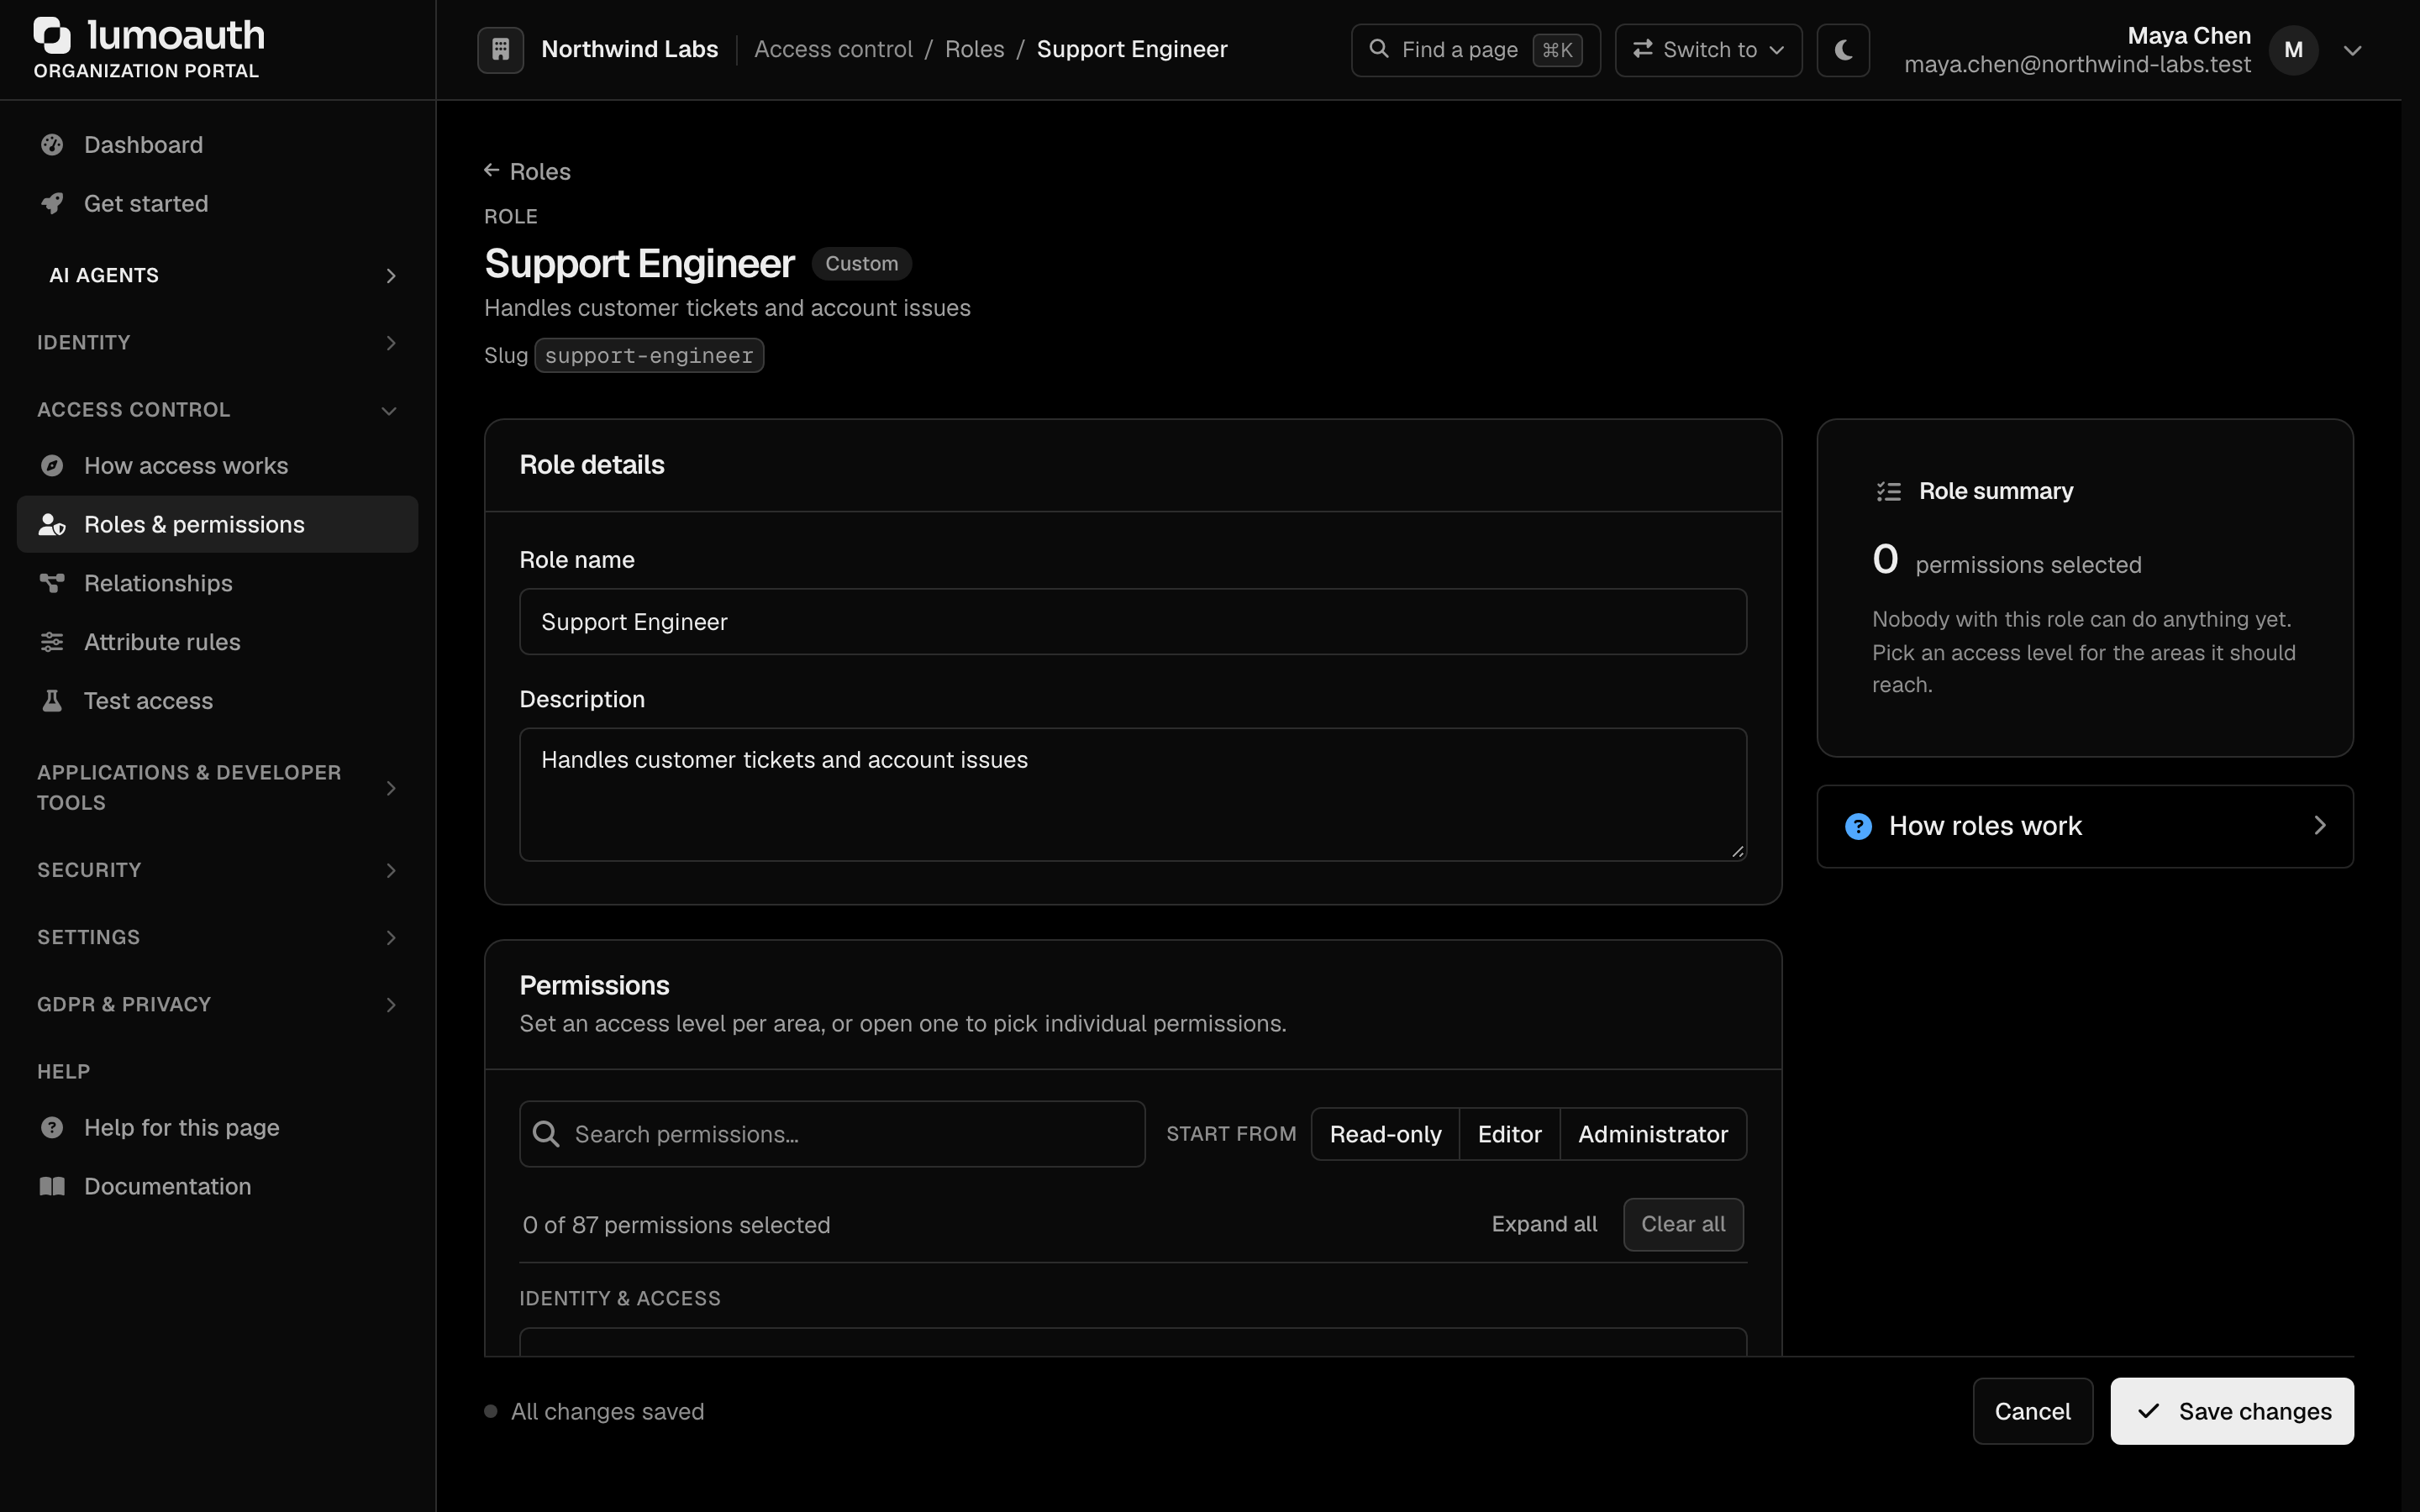Viewport: 2420px width, 1512px height.
Task: Click the blue question mark icon
Action: [1858, 826]
